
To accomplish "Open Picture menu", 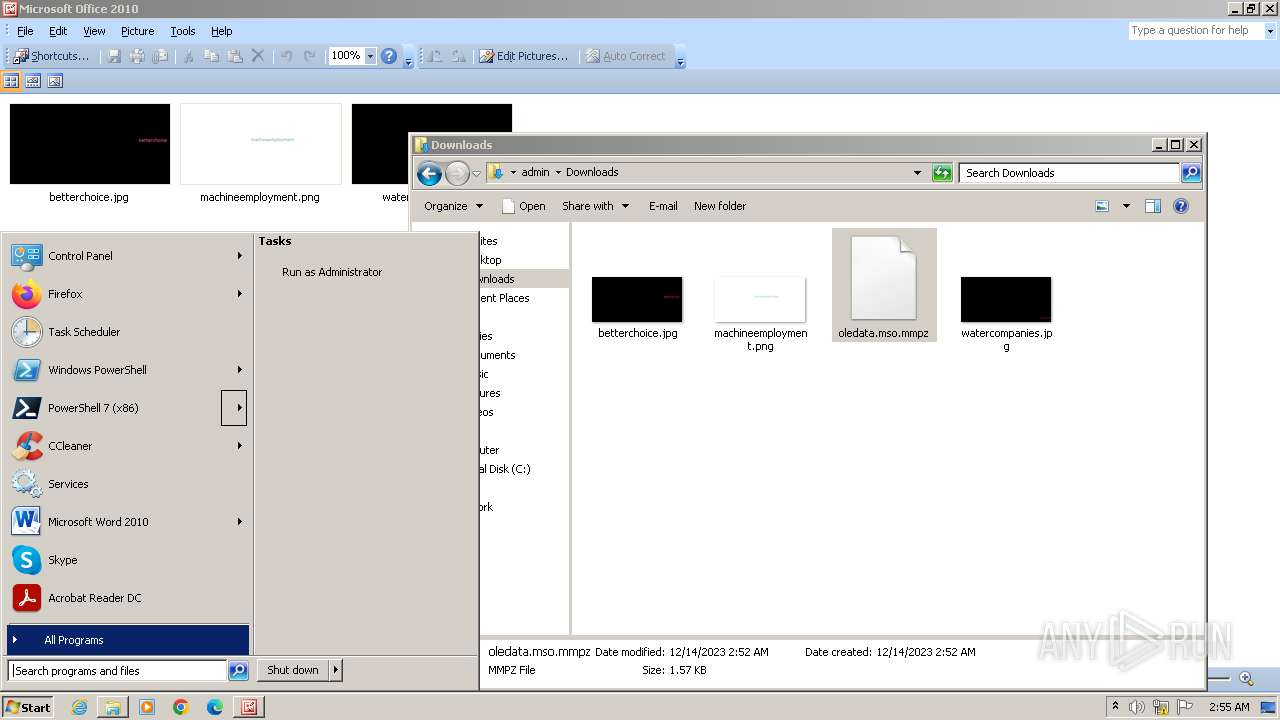I will (138, 31).
